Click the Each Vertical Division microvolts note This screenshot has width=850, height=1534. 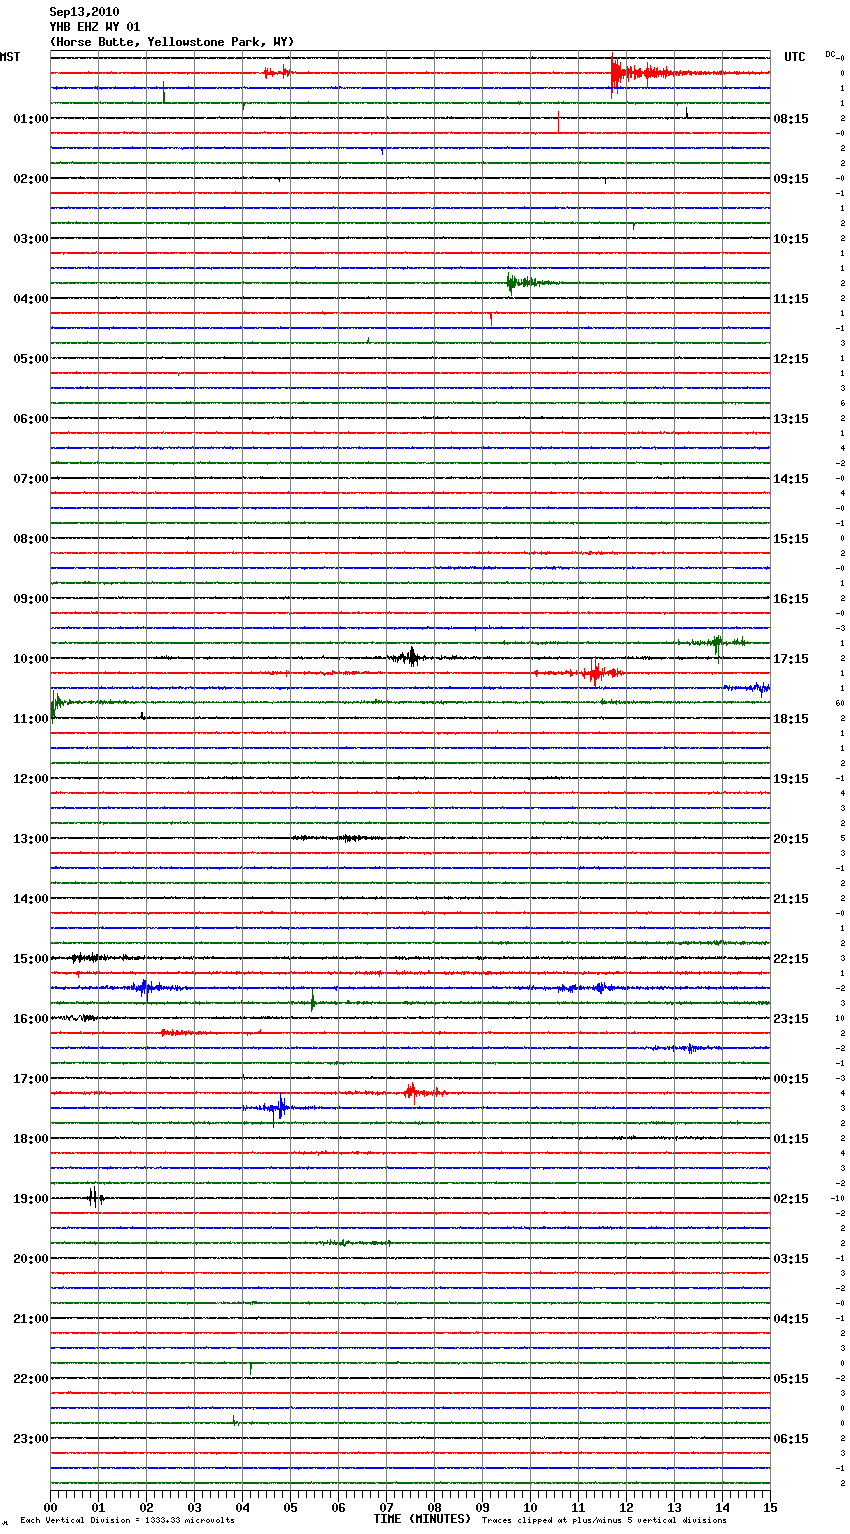coord(127,1521)
